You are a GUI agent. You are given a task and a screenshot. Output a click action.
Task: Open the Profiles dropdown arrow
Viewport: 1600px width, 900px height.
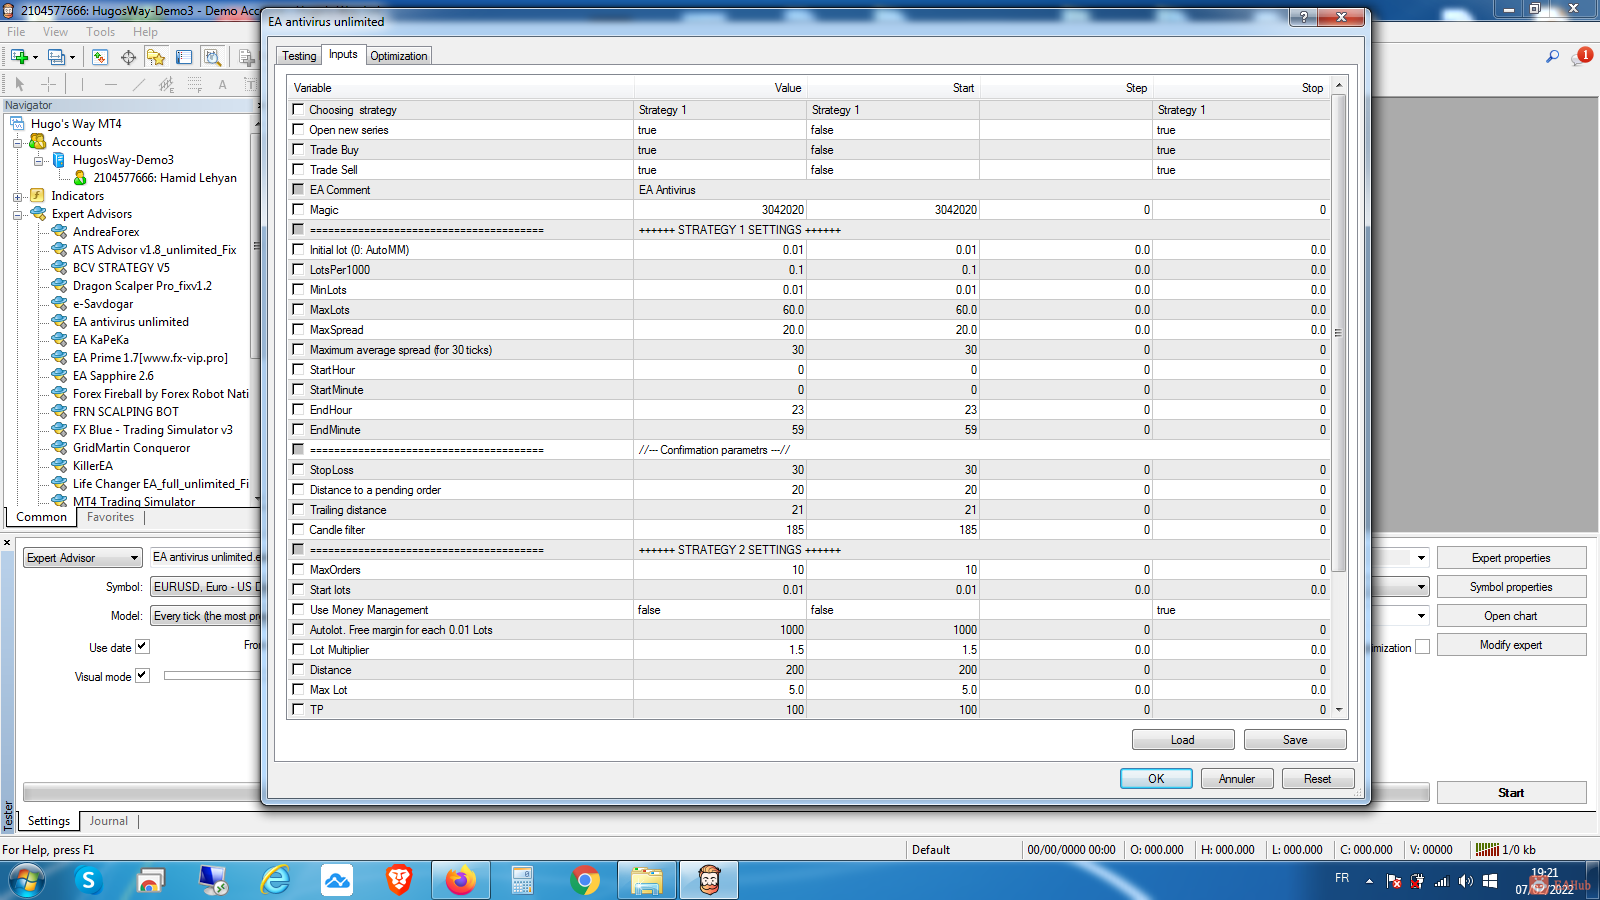(73, 58)
